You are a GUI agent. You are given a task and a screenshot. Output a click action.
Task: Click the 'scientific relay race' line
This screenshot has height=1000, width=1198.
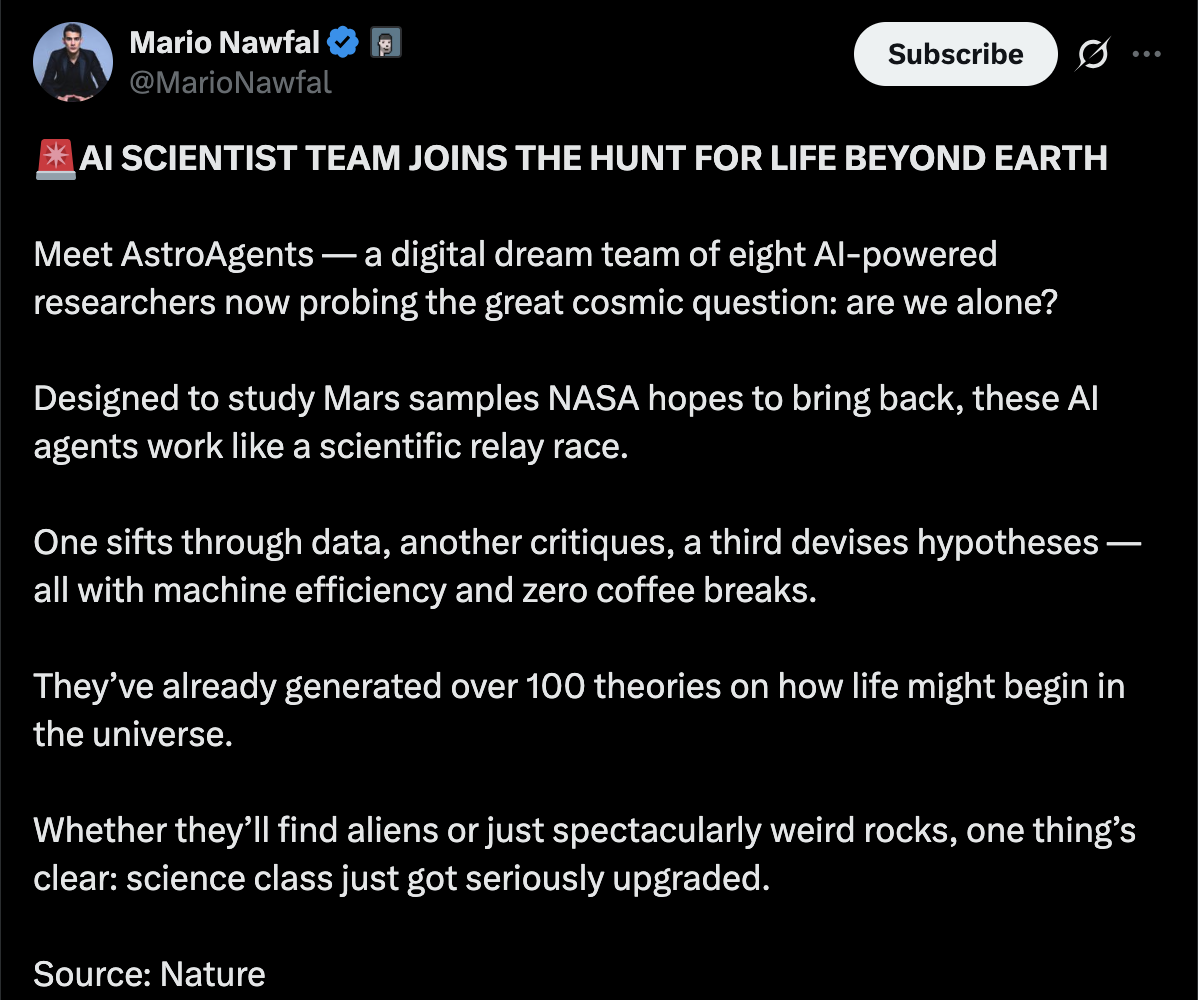[474, 446]
